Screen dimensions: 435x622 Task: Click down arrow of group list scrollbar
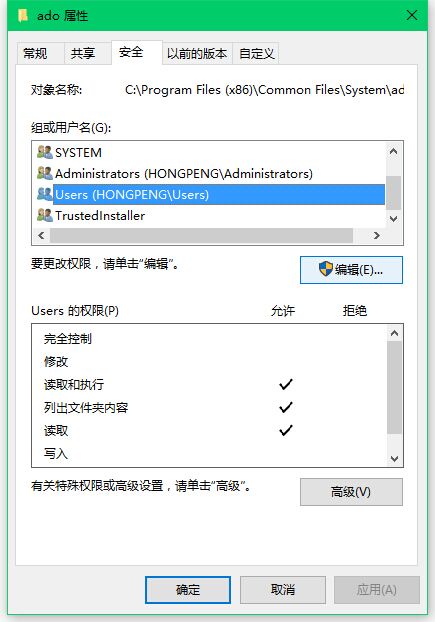tap(393, 219)
